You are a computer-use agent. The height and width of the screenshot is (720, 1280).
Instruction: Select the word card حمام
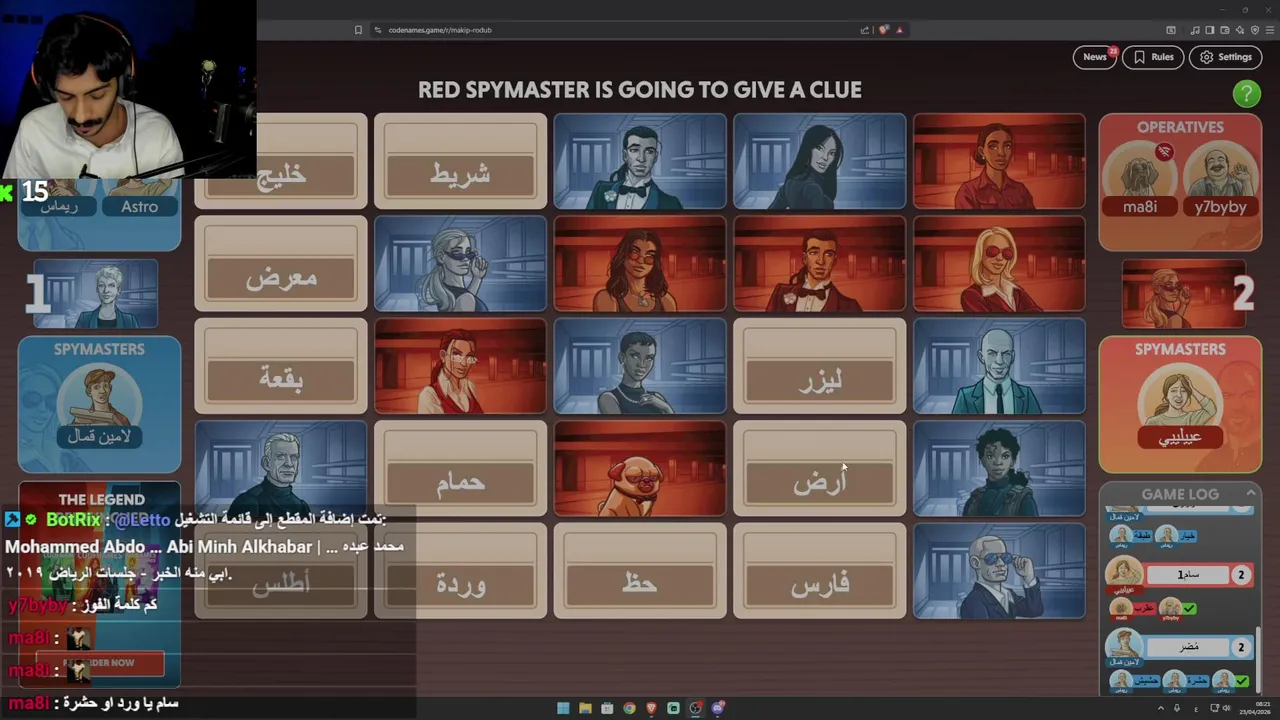(x=460, y=468)
